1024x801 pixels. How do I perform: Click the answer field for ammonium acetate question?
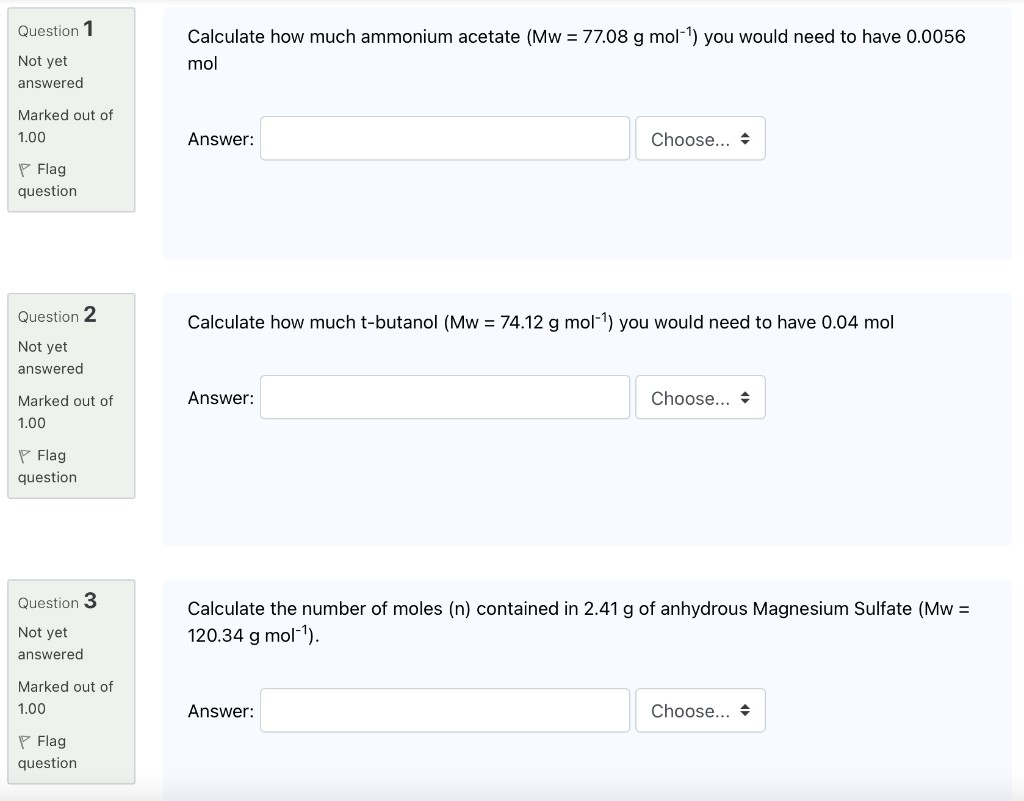pyautogui.click(x=444, y=138)
